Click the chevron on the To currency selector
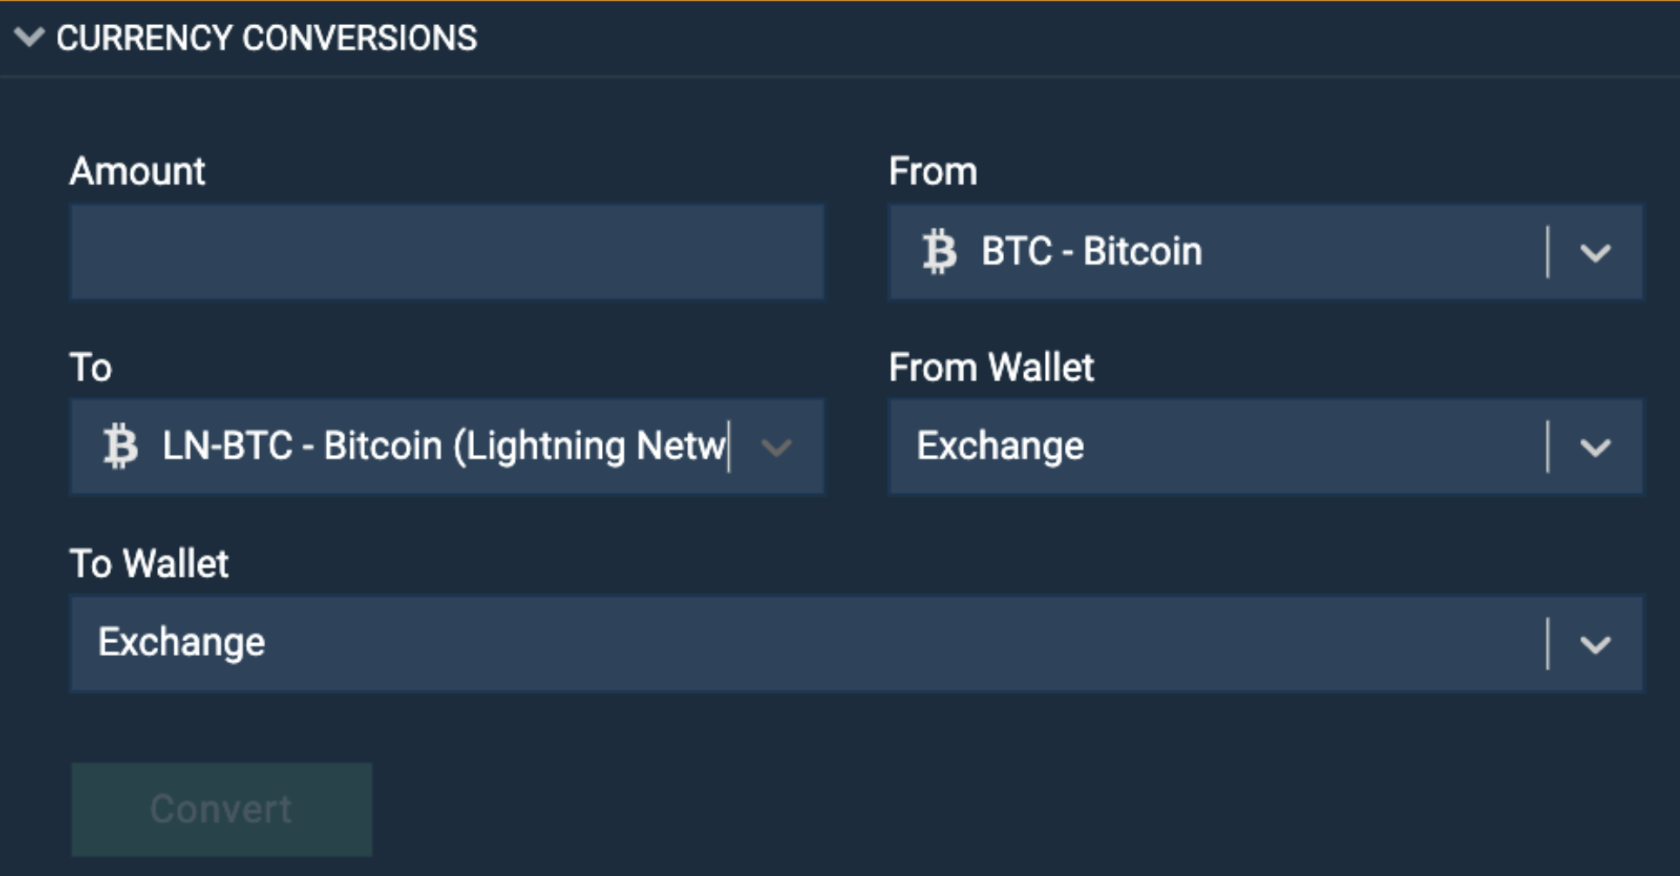This screenshot has height=876, width=1680. (x=777, y=448)
